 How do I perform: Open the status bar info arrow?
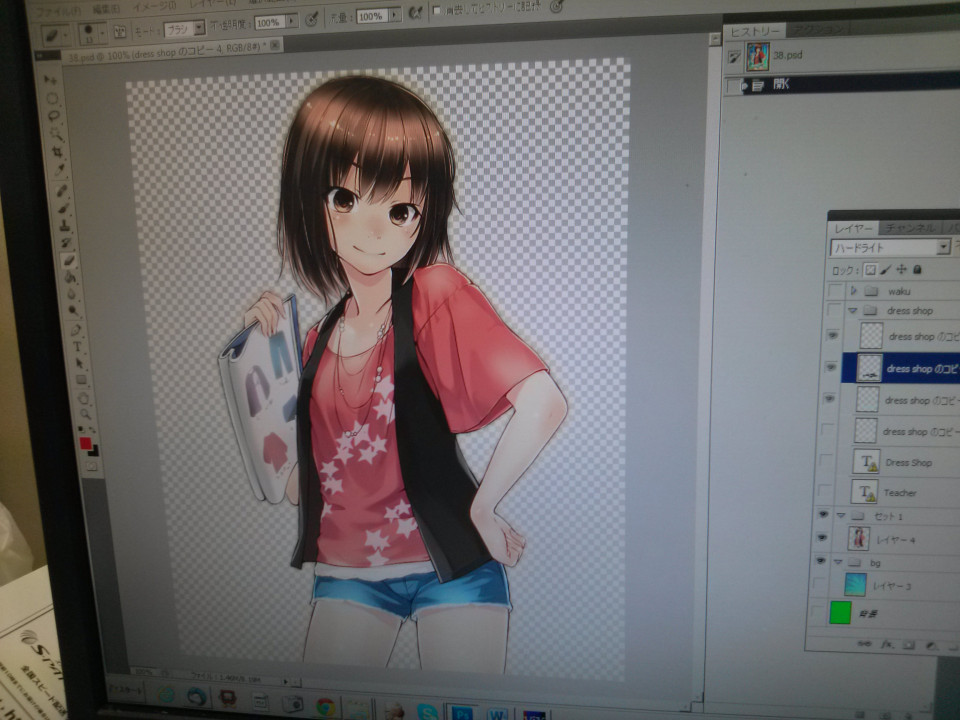pyautogui.click(x=285, y=680)
